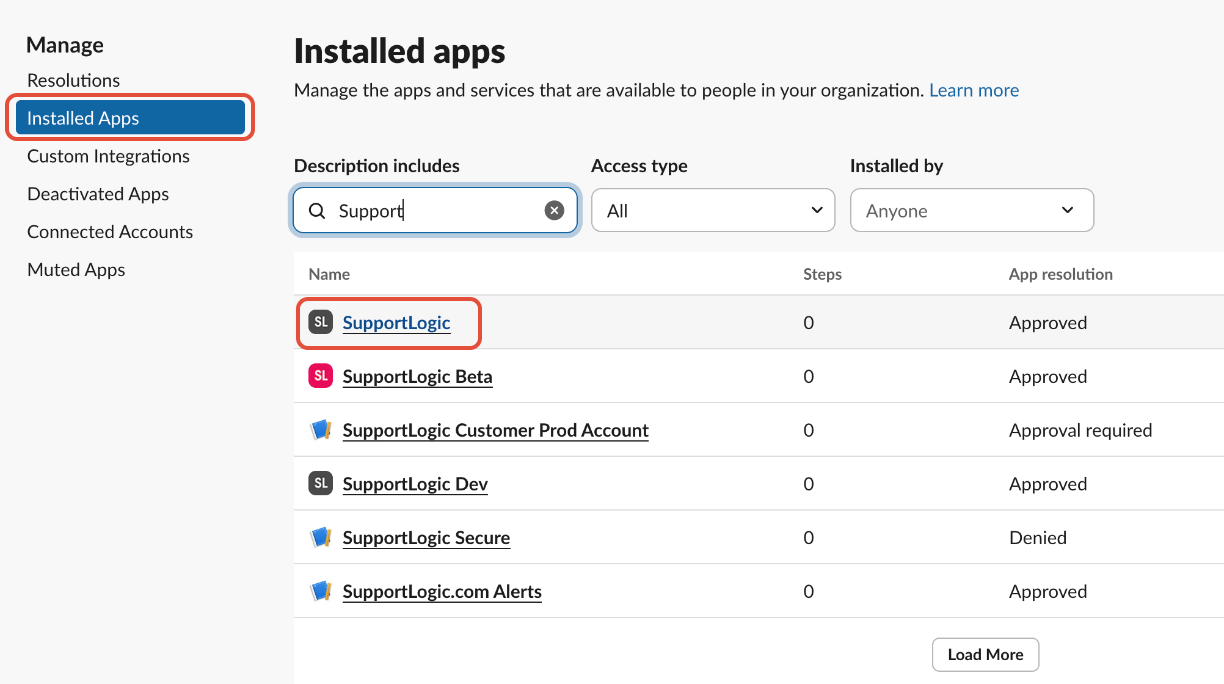Click Approval required status text
Image resolution: width=1224 pixels, height=684 pixels.
pyautogui.click(x=1080, y=430)
